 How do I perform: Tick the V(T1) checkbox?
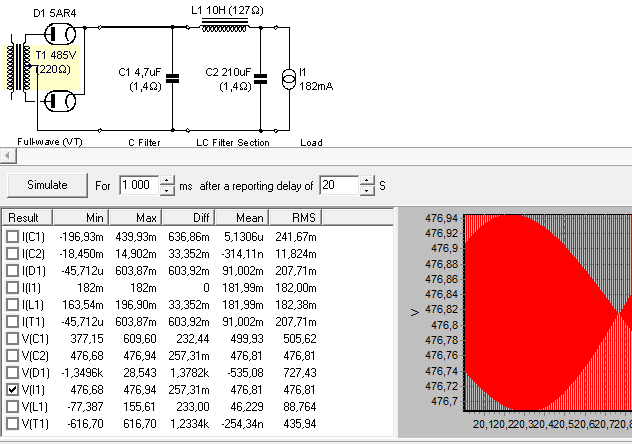pos(12,423)
